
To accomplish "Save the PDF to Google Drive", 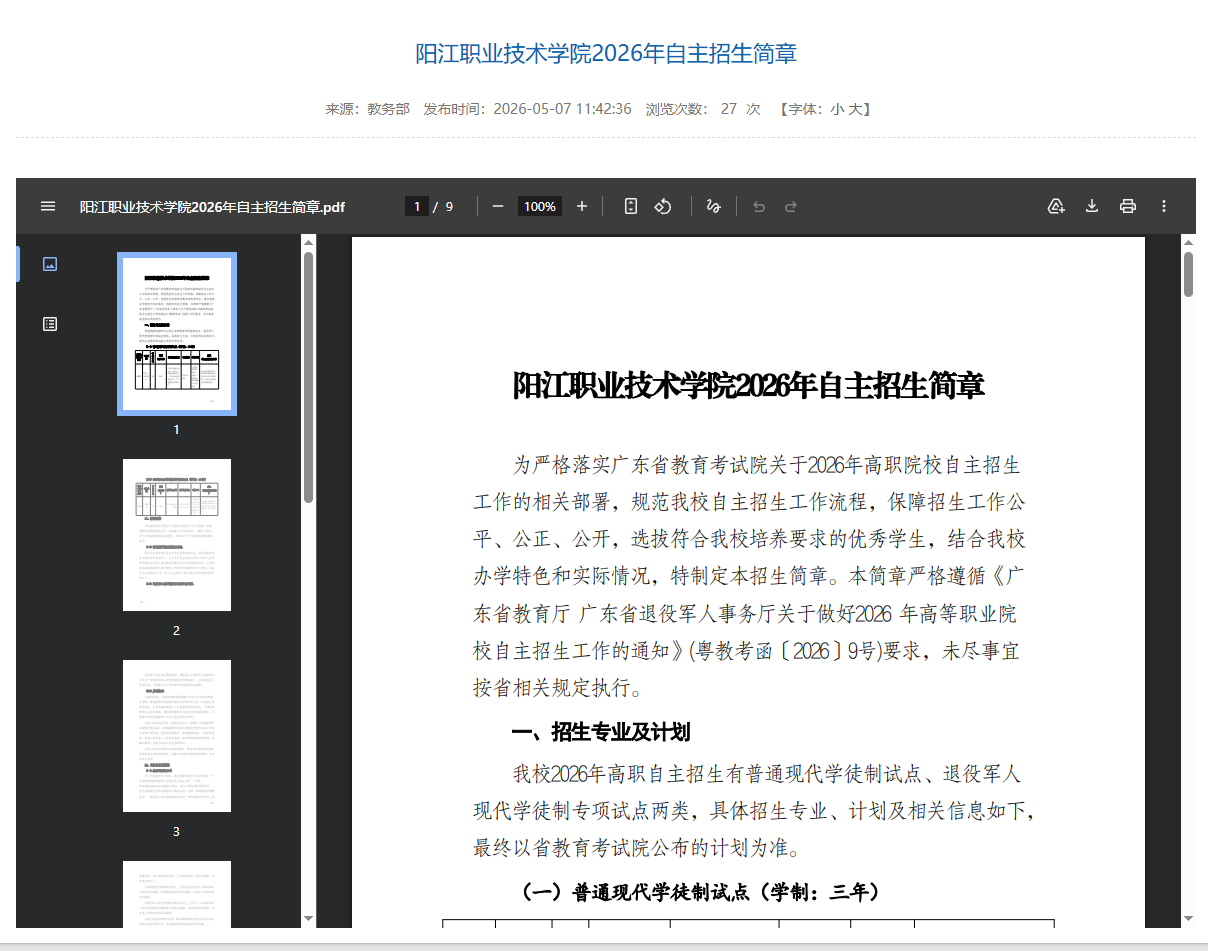I will pos(1055,206).
